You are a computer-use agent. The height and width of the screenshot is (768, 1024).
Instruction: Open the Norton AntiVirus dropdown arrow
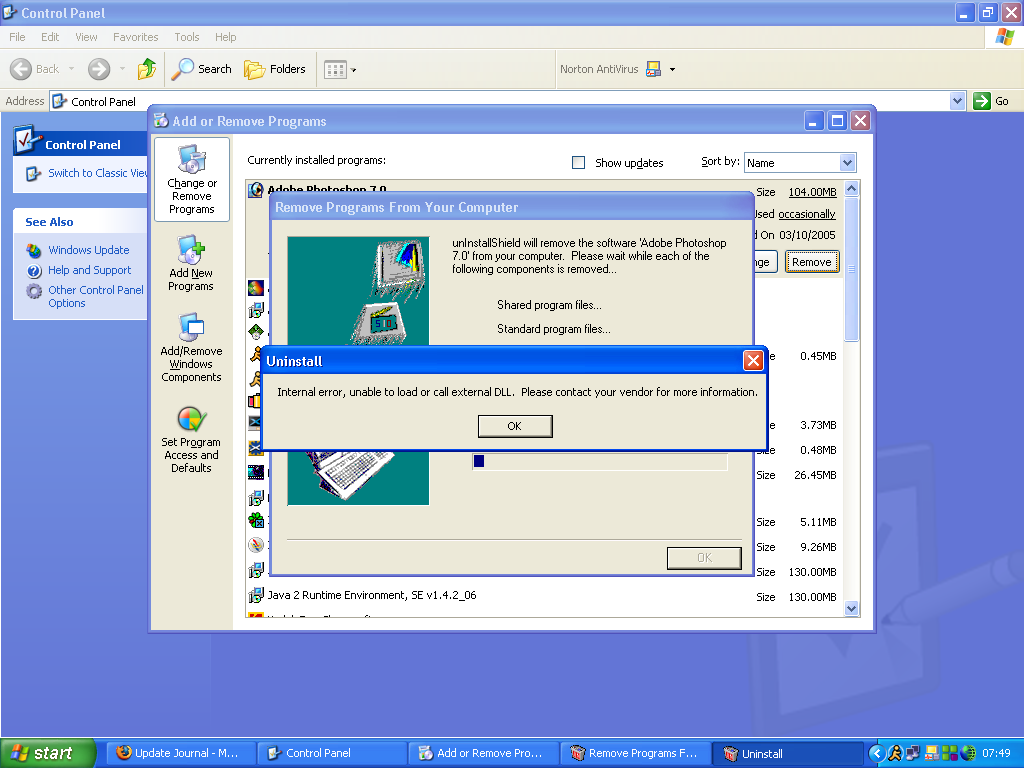coord(672,69)
